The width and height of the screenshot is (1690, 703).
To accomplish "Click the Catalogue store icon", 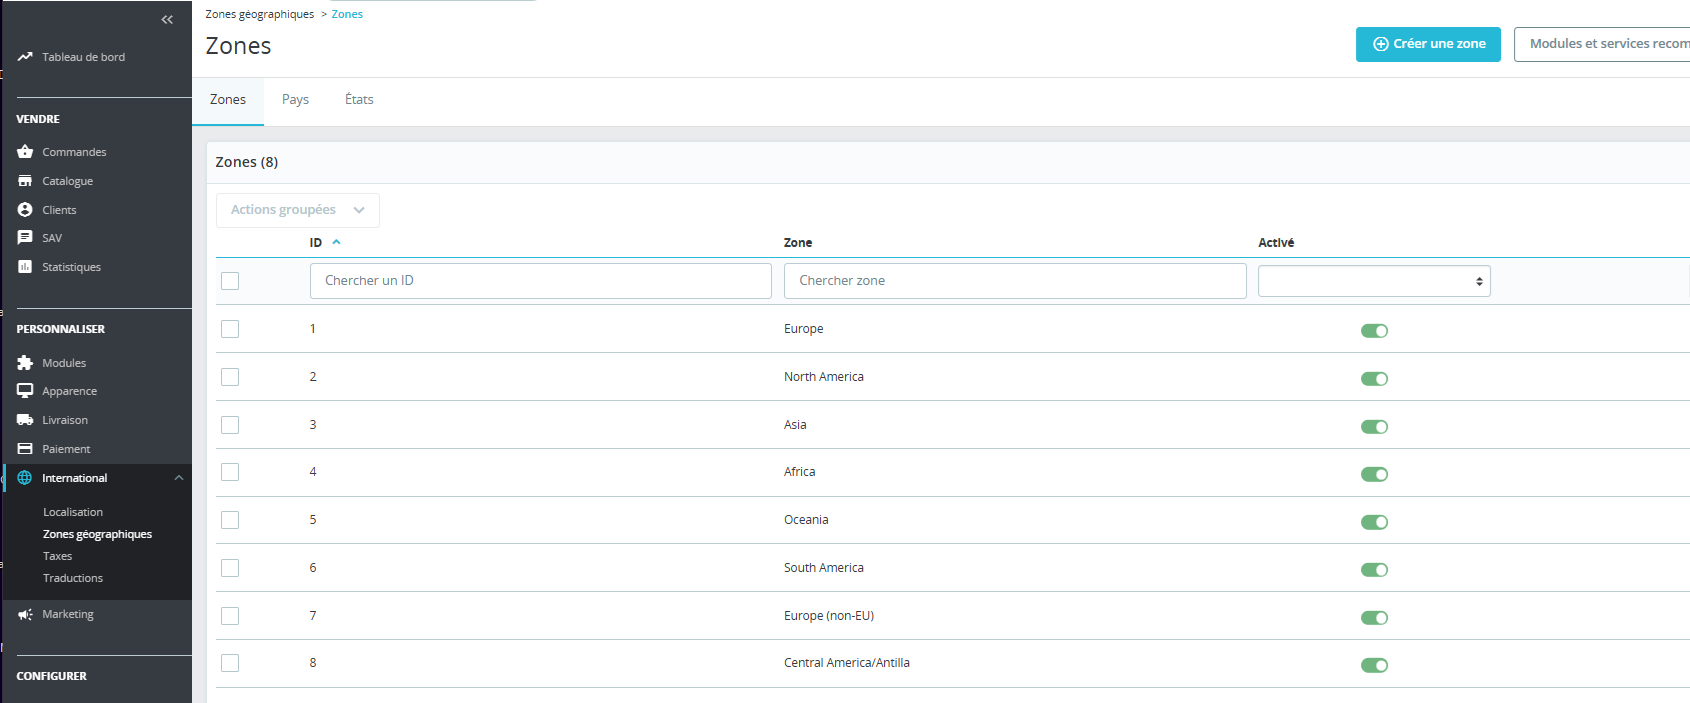I will click(25, 181).
